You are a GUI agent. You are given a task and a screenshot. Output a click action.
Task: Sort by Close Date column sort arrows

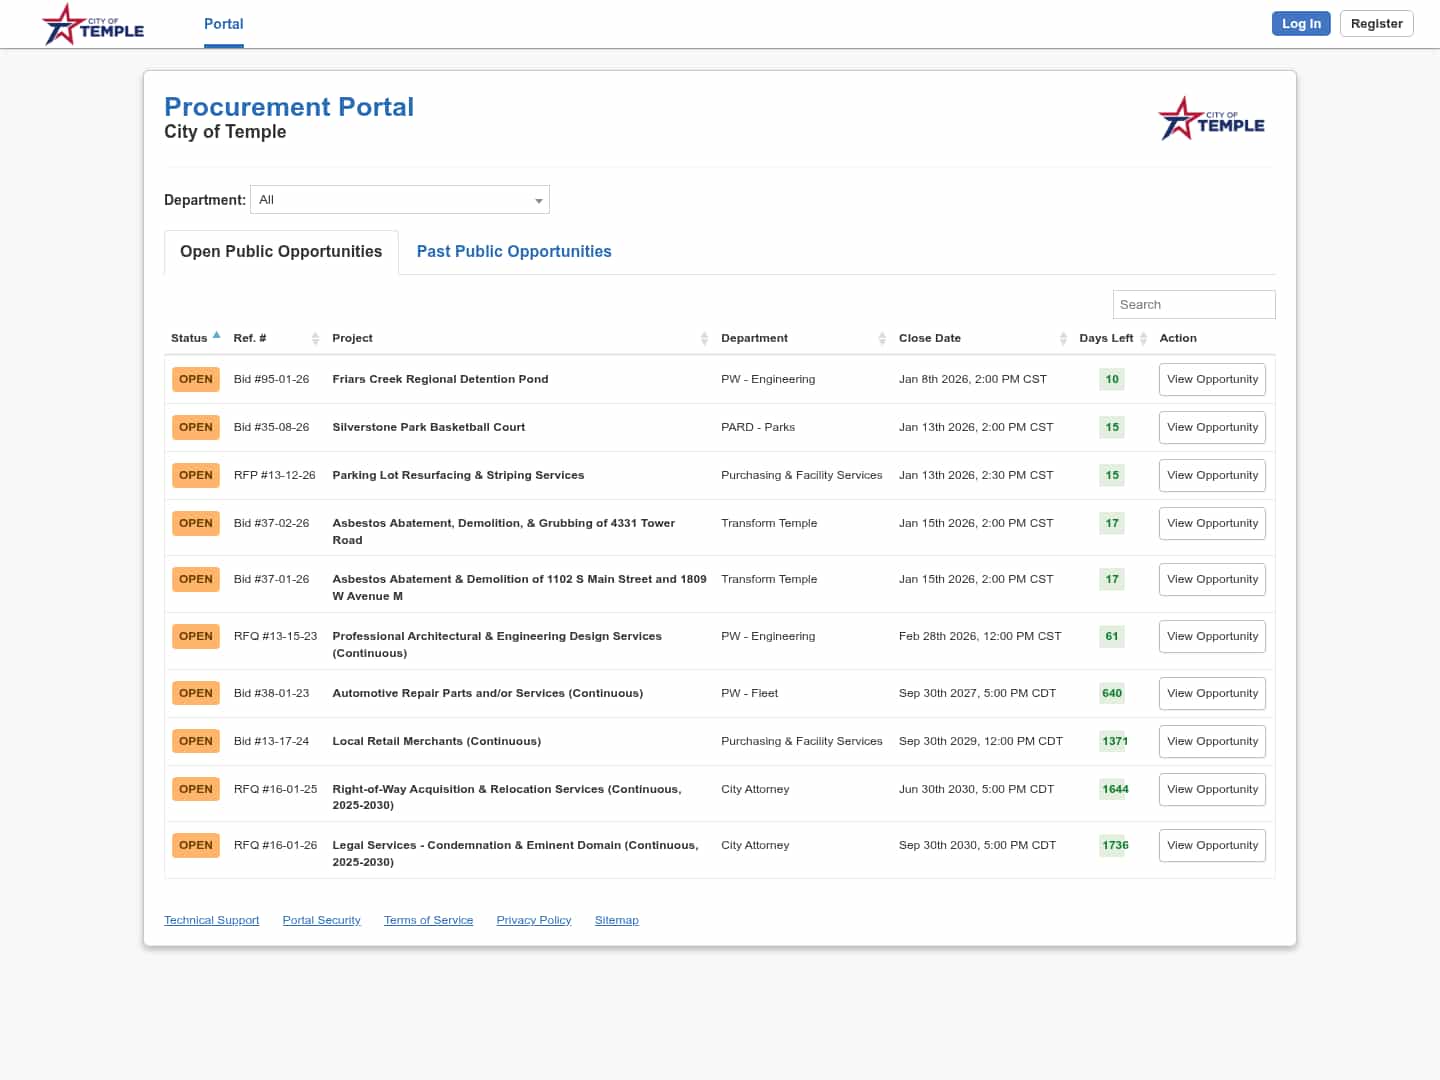1063,339
